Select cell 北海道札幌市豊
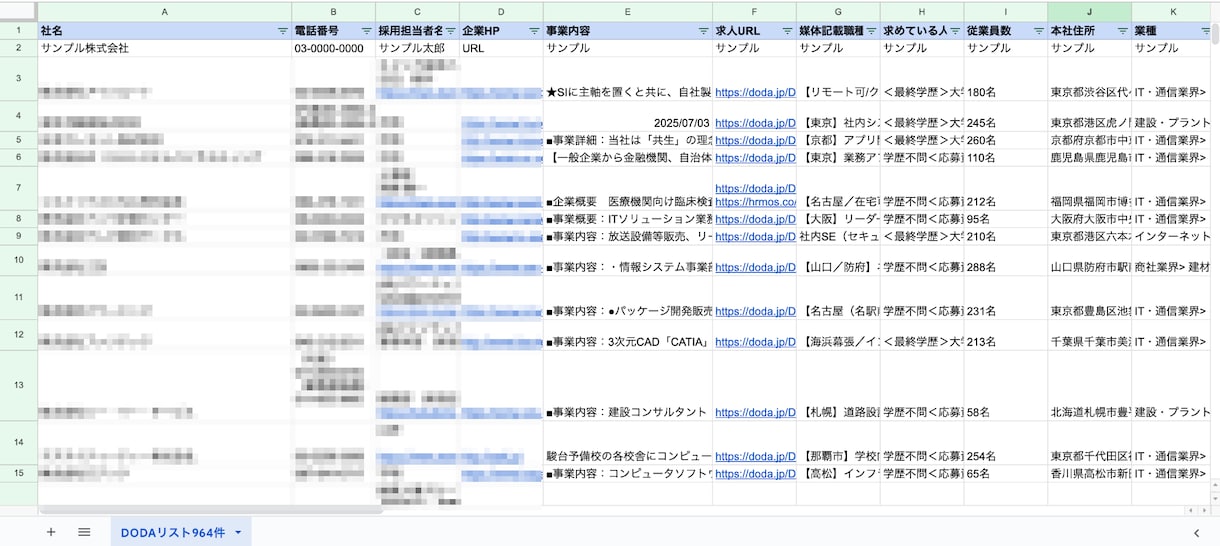This screenshot has width=1220, height=546. 1090,386
